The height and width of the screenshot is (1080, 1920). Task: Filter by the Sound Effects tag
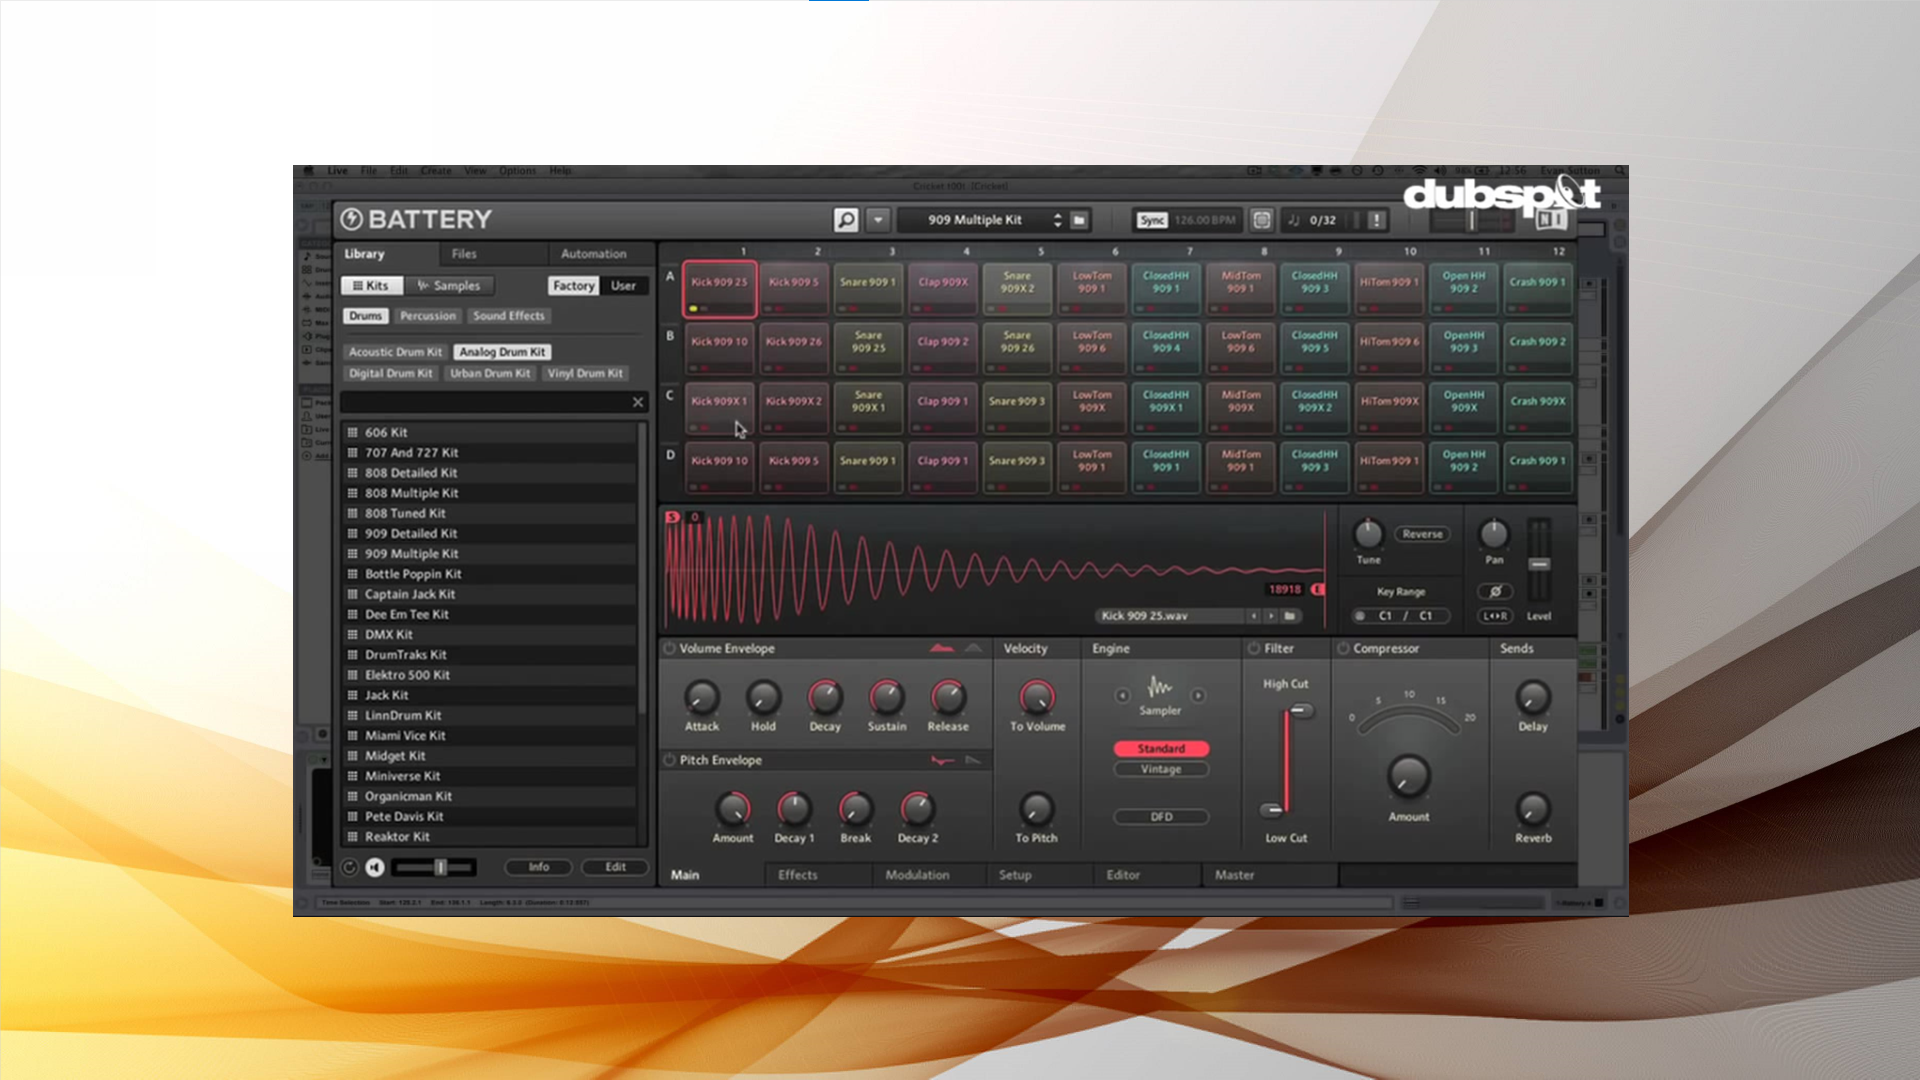point(509,316)
